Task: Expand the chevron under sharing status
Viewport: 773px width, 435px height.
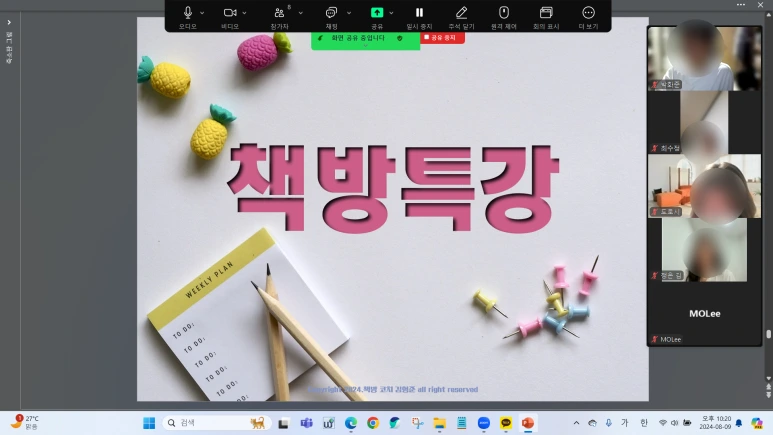Action: point(365,46)
